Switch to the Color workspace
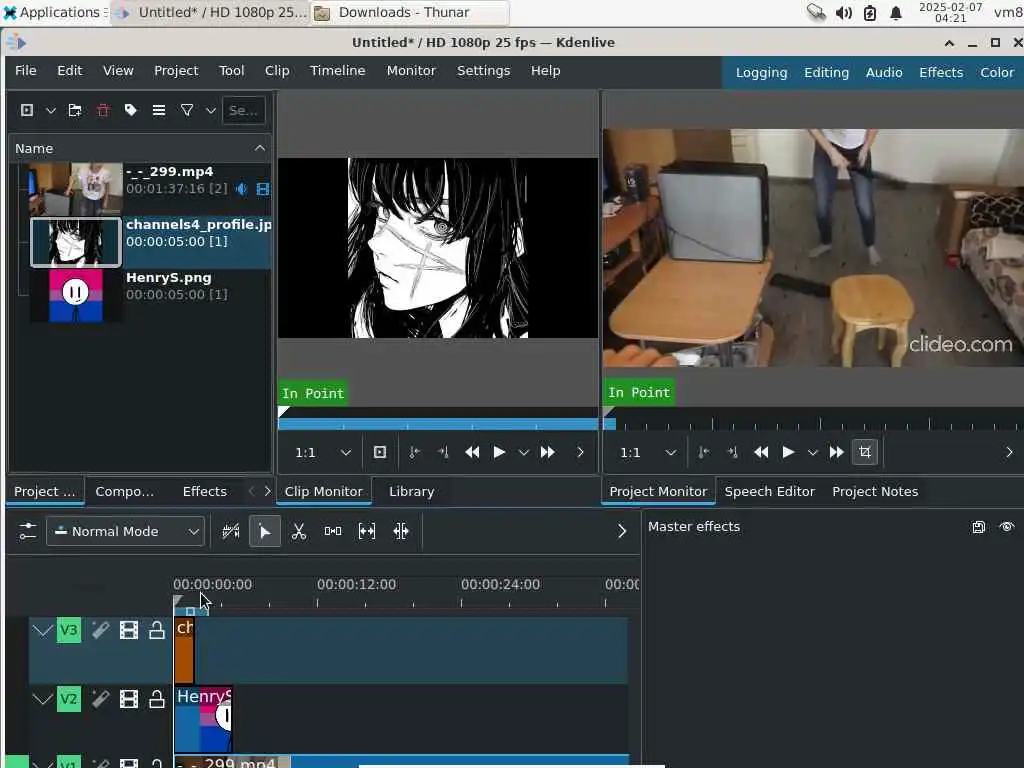Image resolution: width=1024 pixels, height=768 pixels. (x=997, y=72)
